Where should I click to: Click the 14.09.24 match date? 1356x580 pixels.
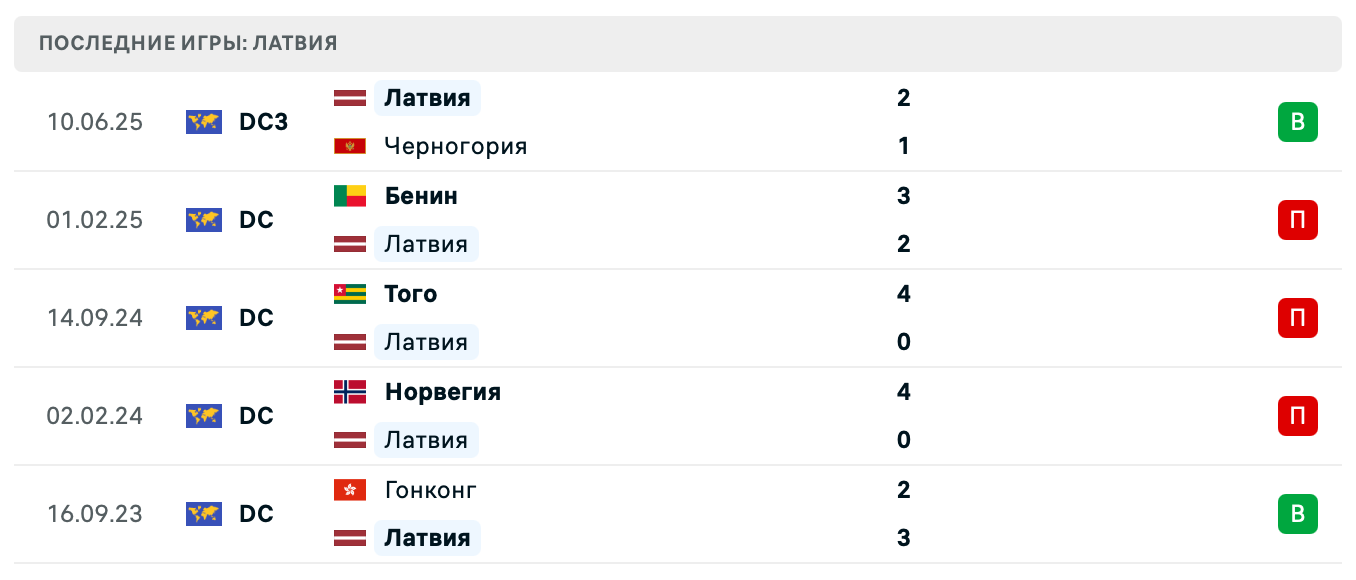click(x=95, y=318)
